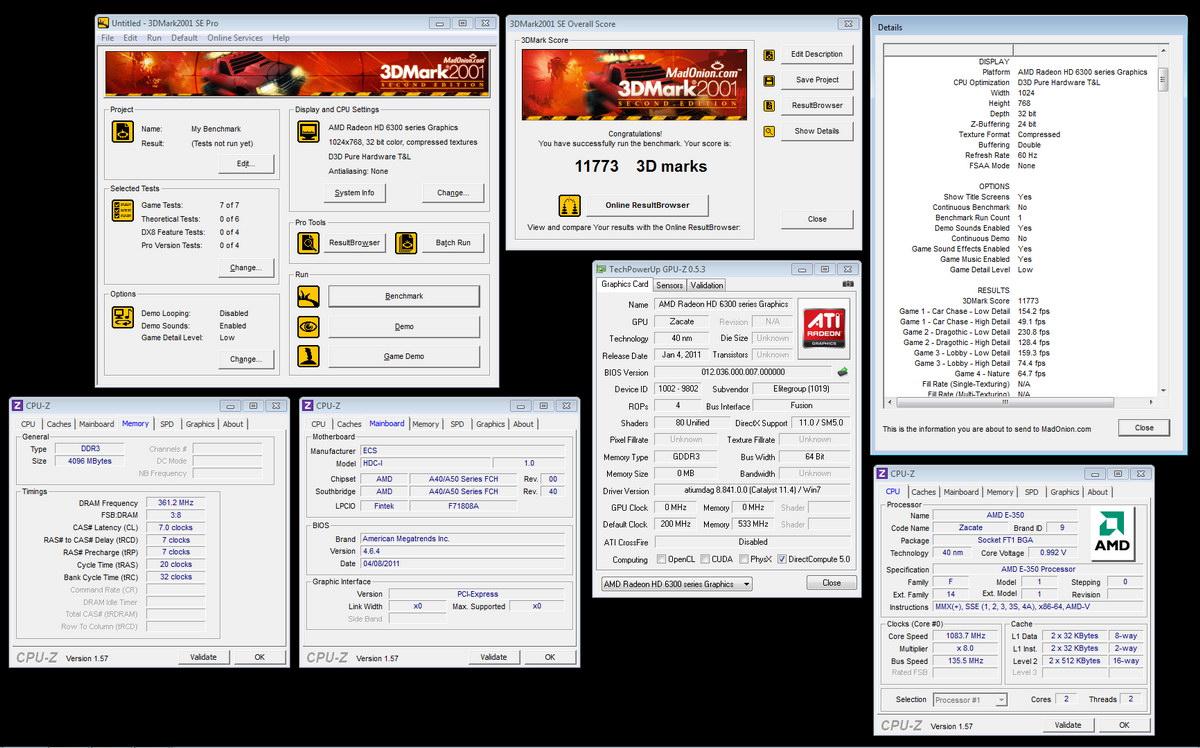Click the 3DMark2001 banner in Overall Score window
Screen dimensions: 1200x748
pos(634,85)
